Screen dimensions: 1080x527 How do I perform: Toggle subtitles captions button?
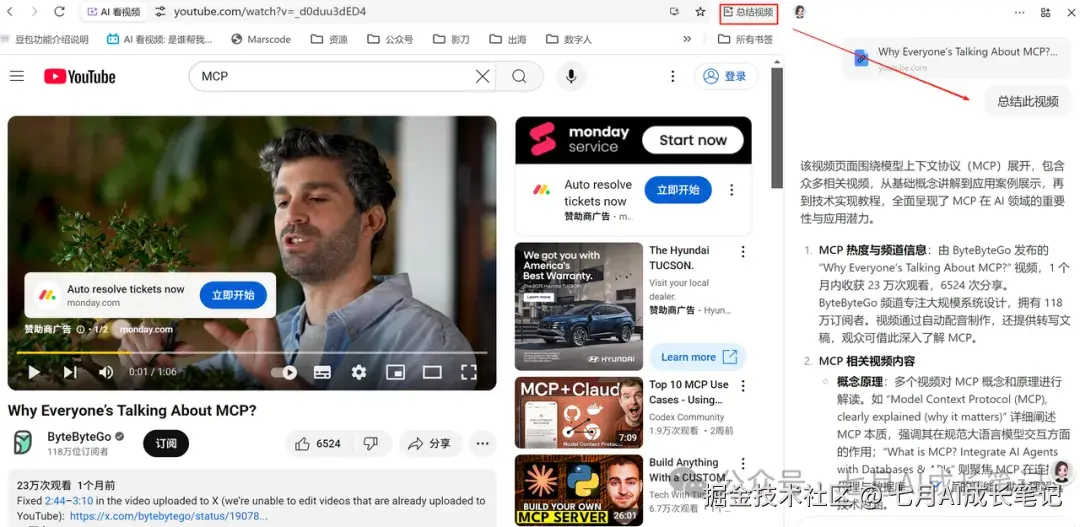coord(322,373)
